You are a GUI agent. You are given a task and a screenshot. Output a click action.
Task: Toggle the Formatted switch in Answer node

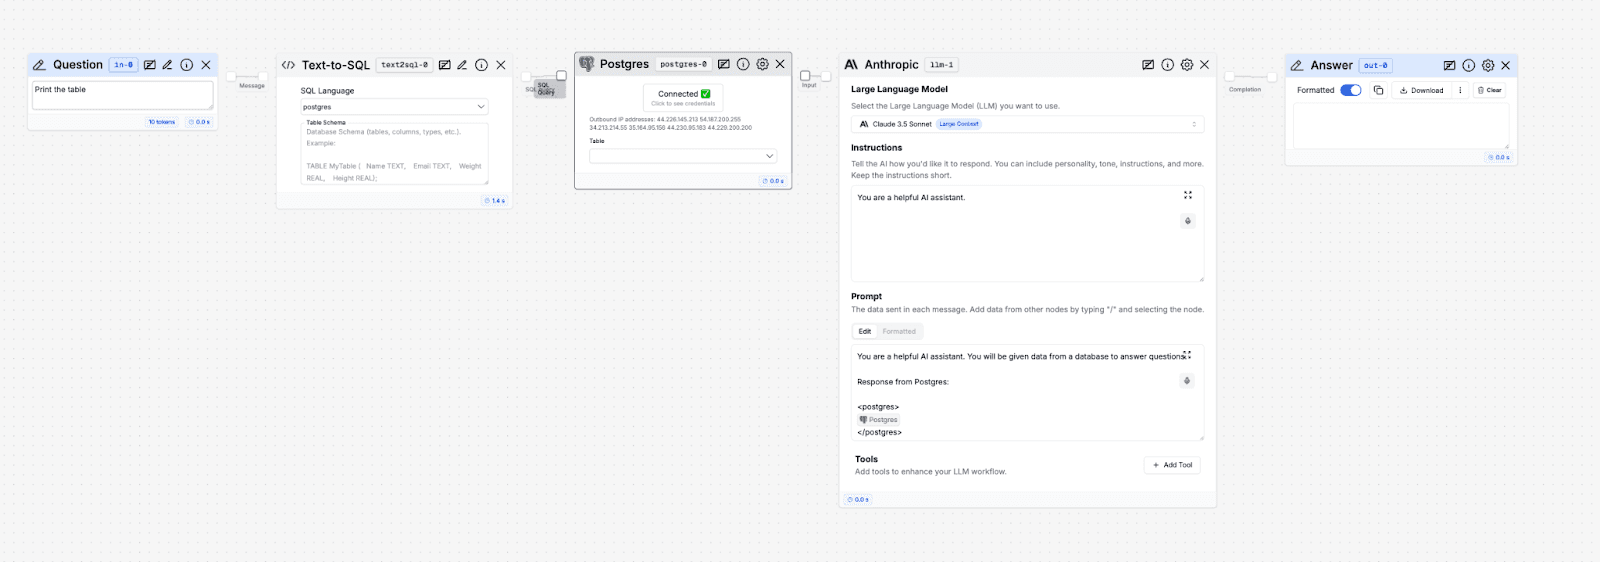click(1351, 90)
